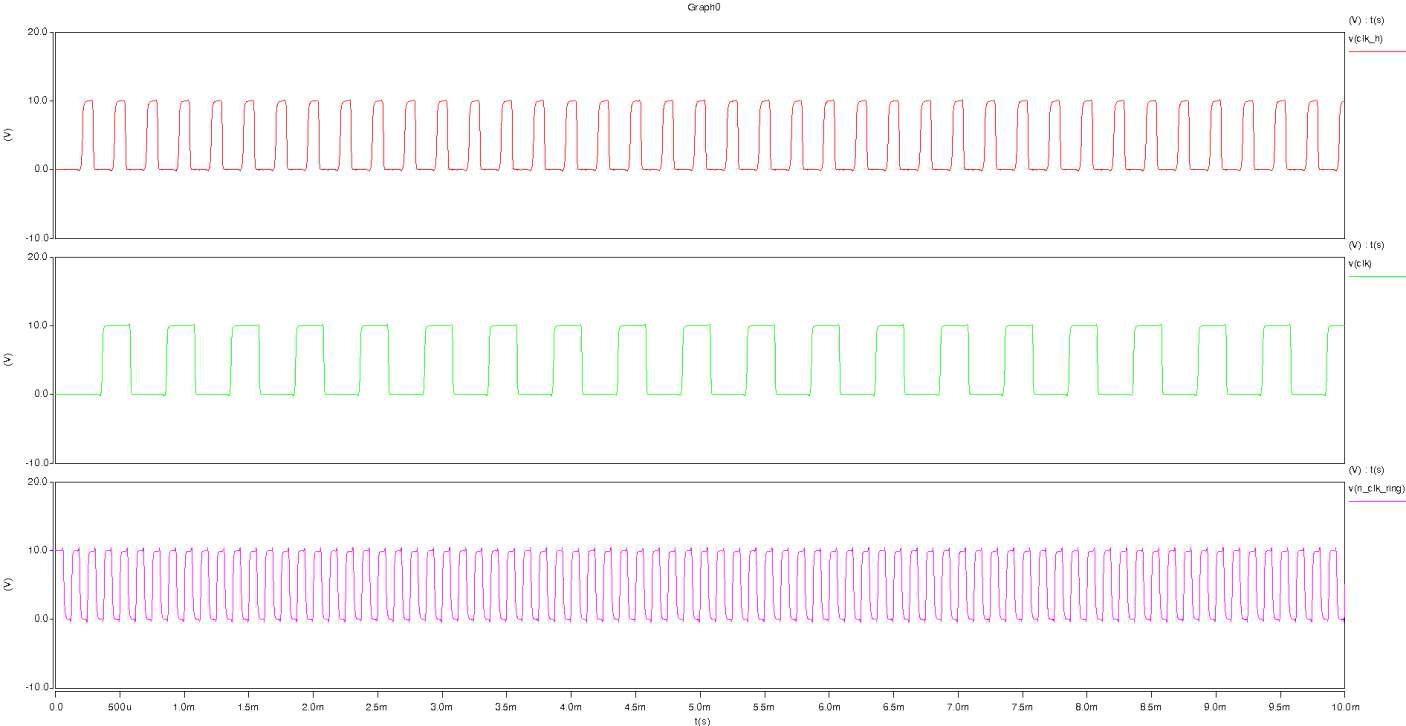The height and width of the screenshot is (726, 1406).
Task: Click the 10.0 y-axis tick of the clk plot
Action: click(x=37, y=326)
